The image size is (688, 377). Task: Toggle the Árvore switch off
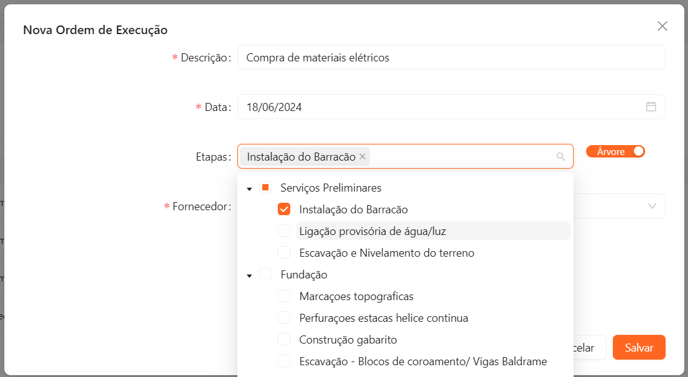615,151
